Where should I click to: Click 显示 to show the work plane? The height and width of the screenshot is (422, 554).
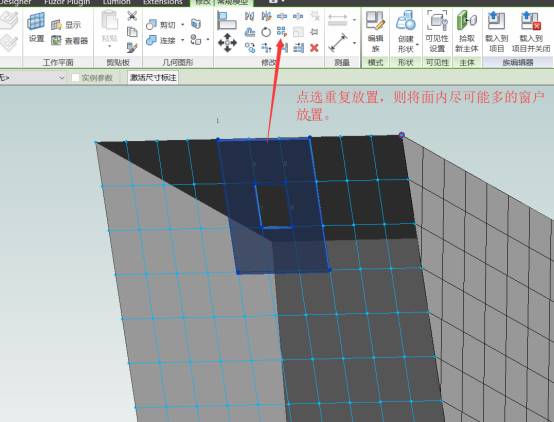pyautogui.click(x=65, y=25)
